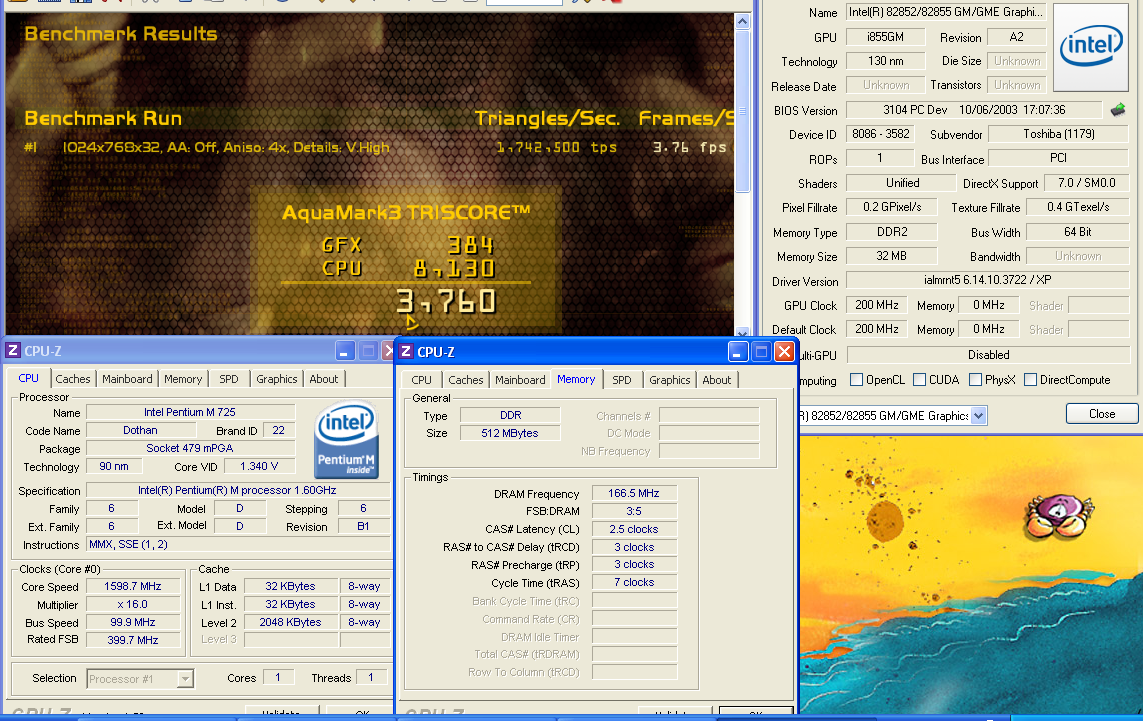Click the processor Name Intel Pentium M 725
The width and height of the screenshot is (1143, 721).
190,412
